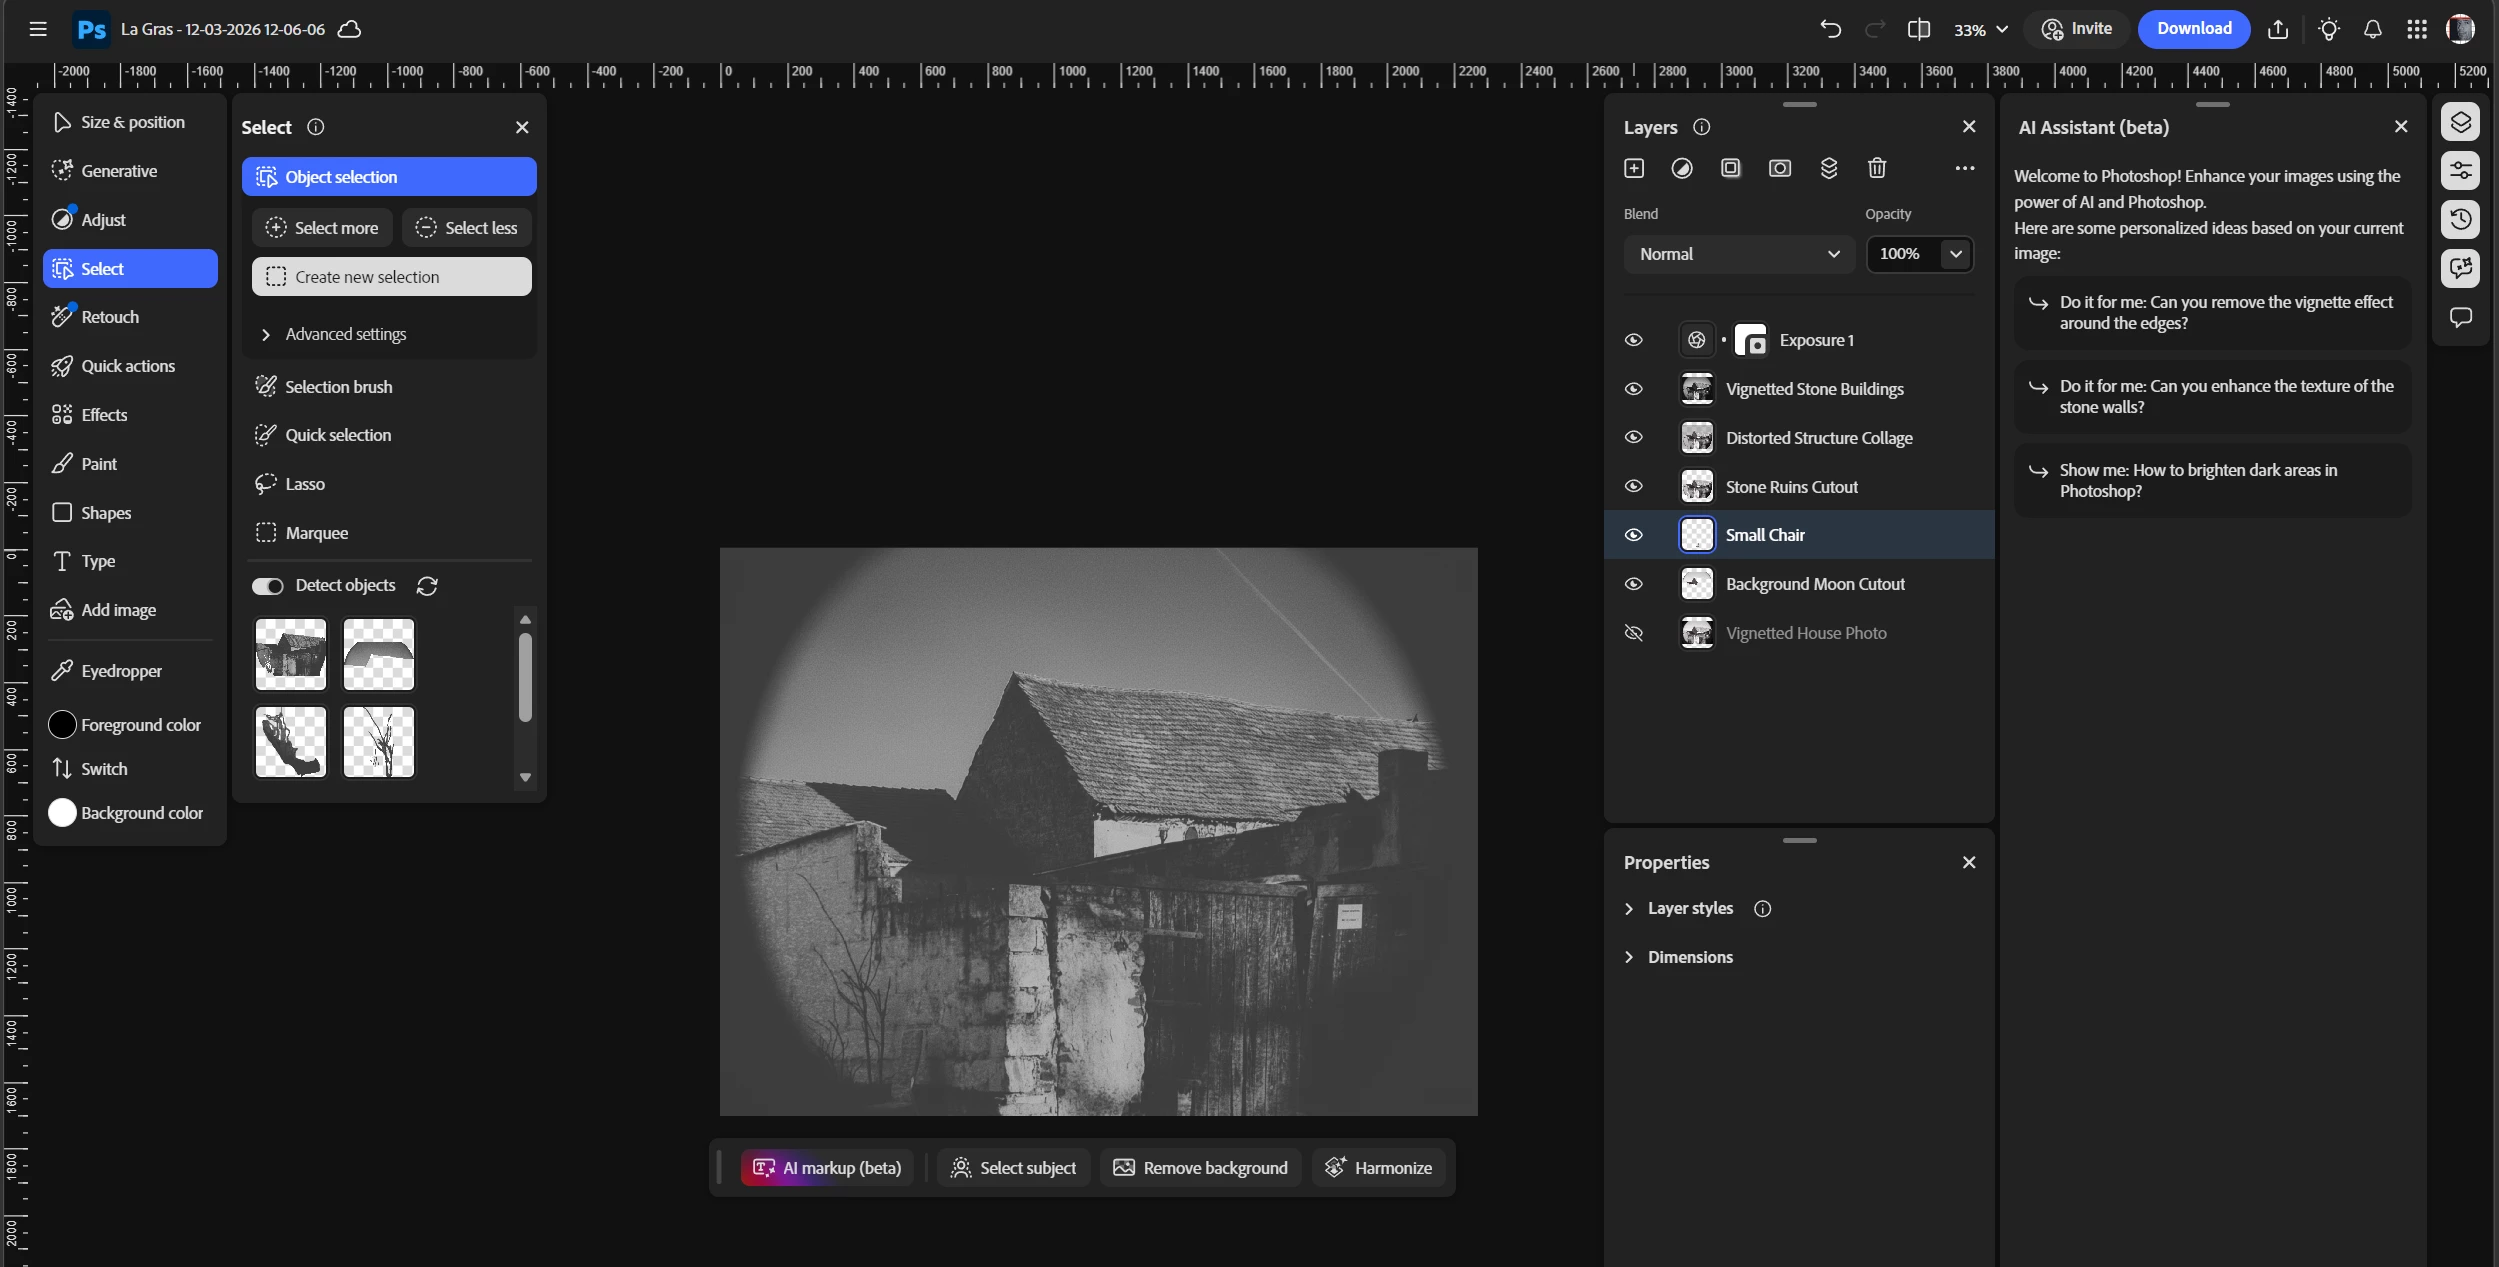Click the adjustment layer icon in Layers panel
The image size is (2499, 1267).
[1682, 168]
